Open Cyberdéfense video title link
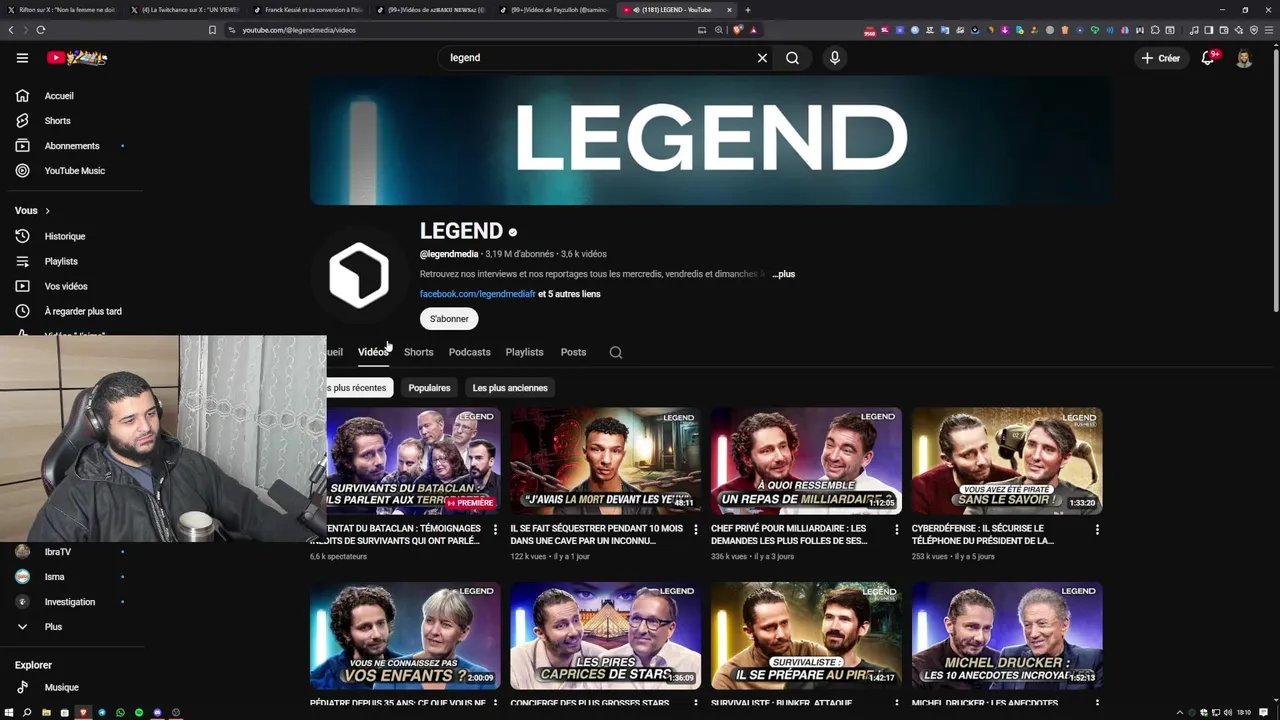 [982, 535]
